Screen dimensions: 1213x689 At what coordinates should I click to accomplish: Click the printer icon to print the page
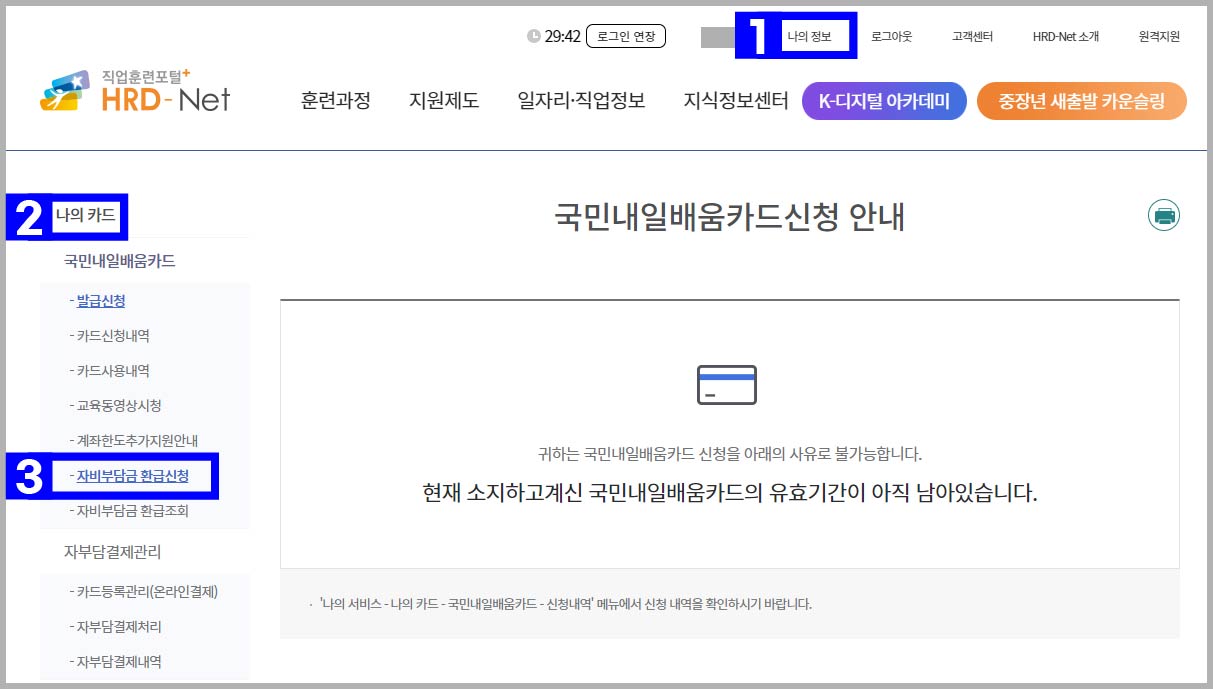[x=1162, y=214]
